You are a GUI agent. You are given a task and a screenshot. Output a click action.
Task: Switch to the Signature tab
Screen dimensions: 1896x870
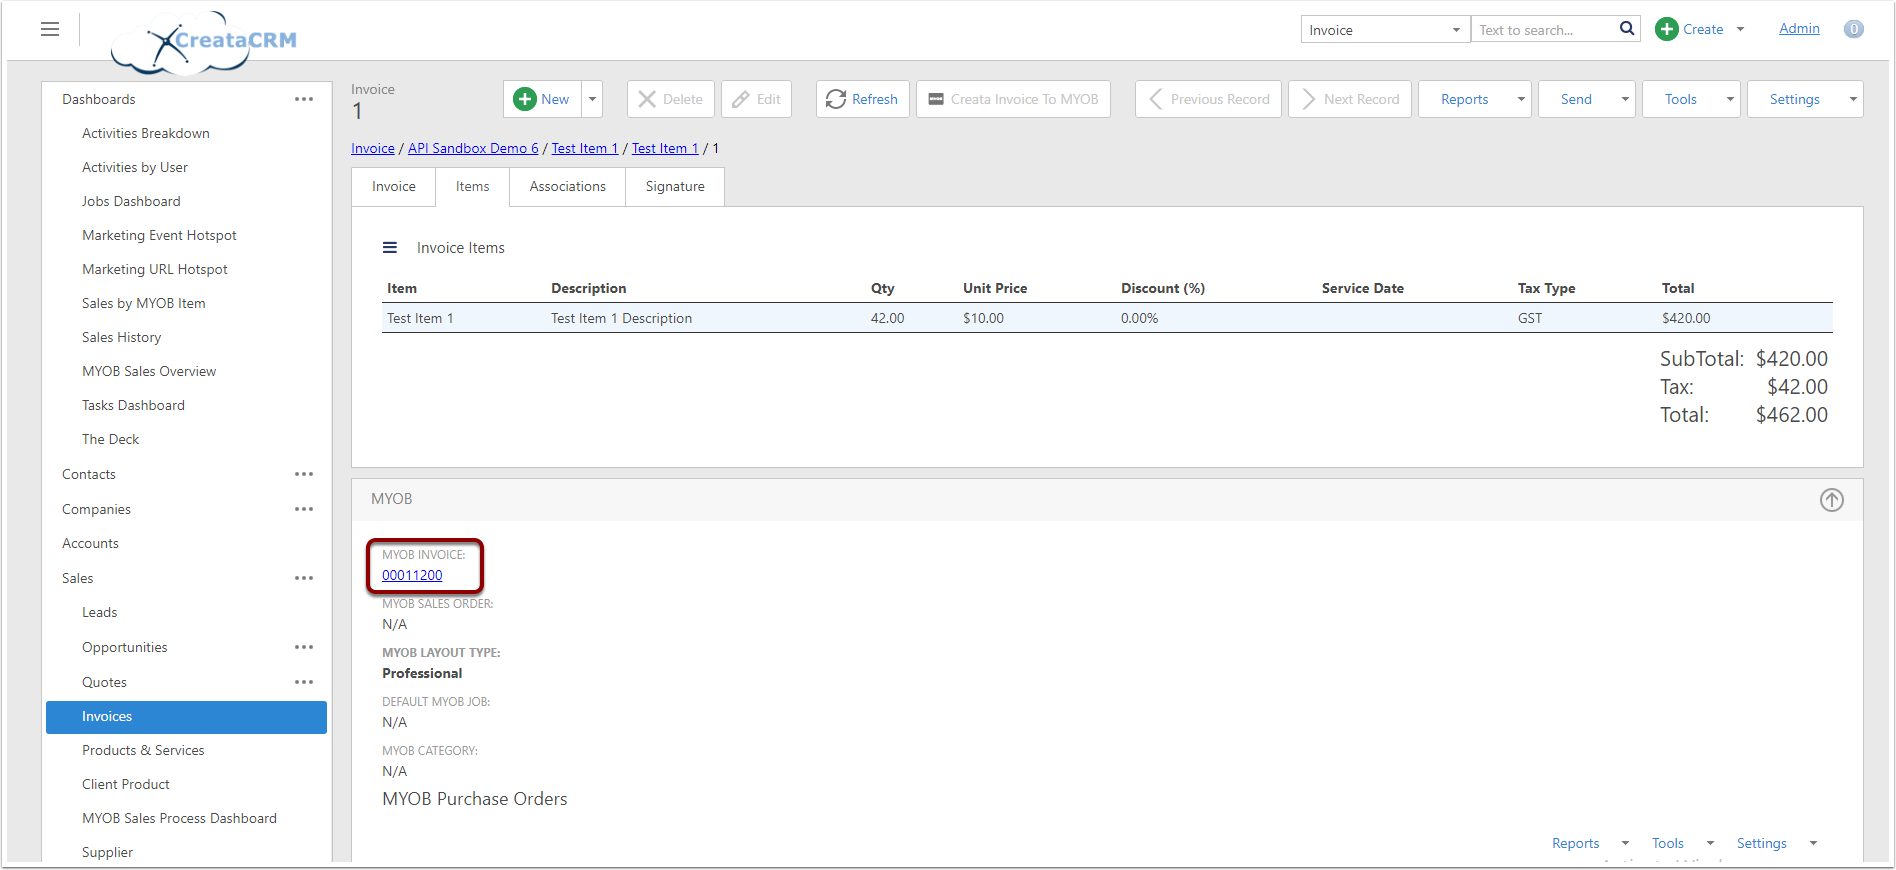[675, 187]
